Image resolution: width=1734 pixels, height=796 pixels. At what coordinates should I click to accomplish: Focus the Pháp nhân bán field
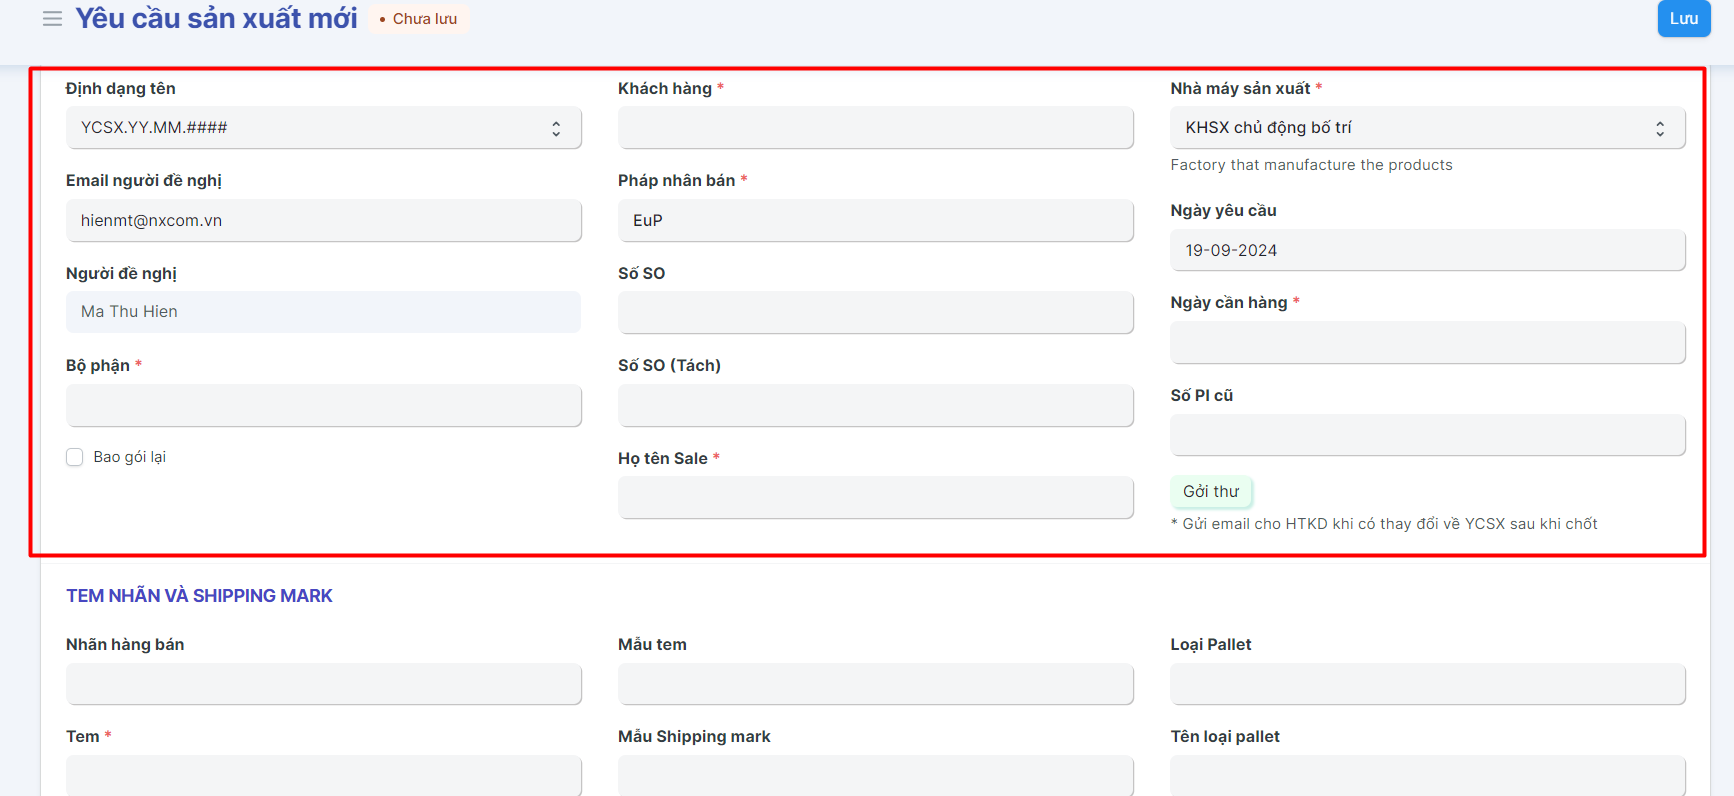pyautogui.click(x=875, y=221)
